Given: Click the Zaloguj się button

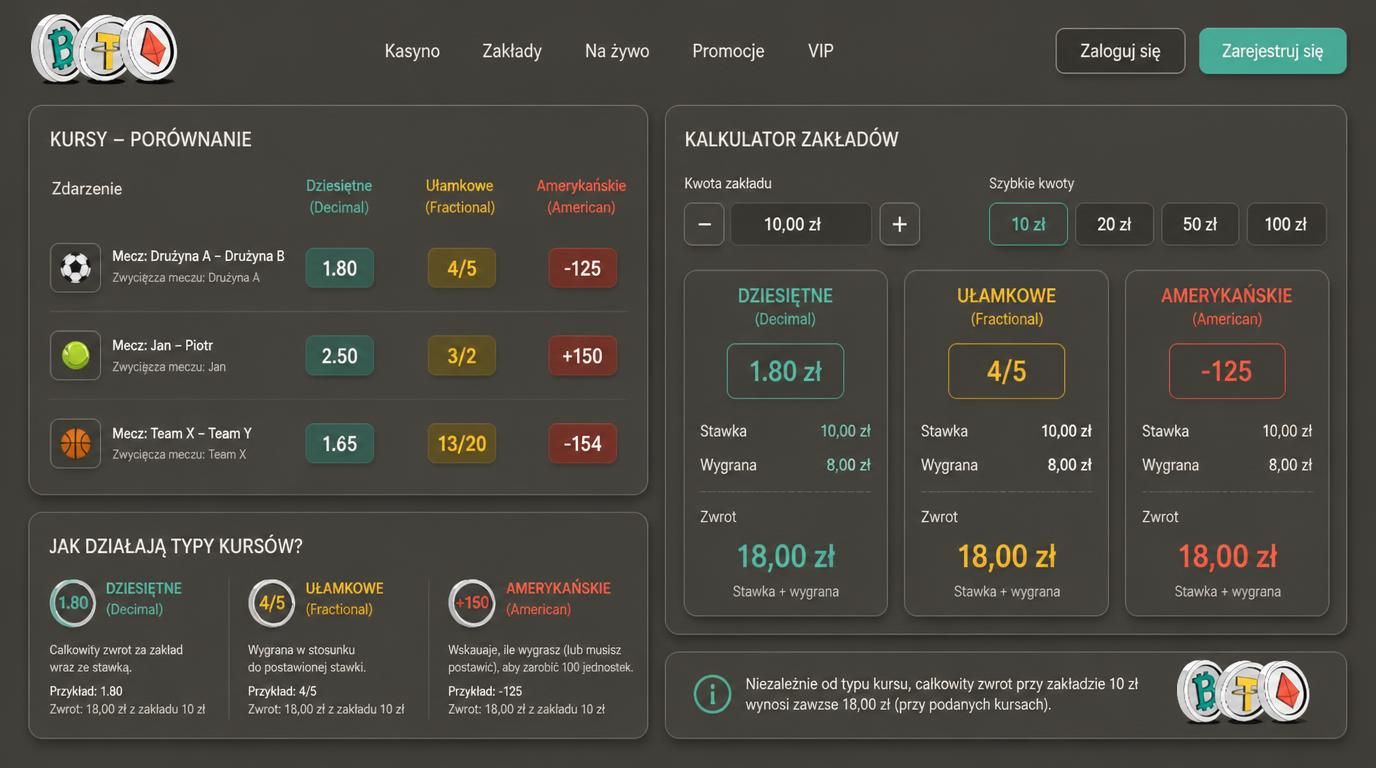Looking at the screenshot, I should coord(1120,51).
